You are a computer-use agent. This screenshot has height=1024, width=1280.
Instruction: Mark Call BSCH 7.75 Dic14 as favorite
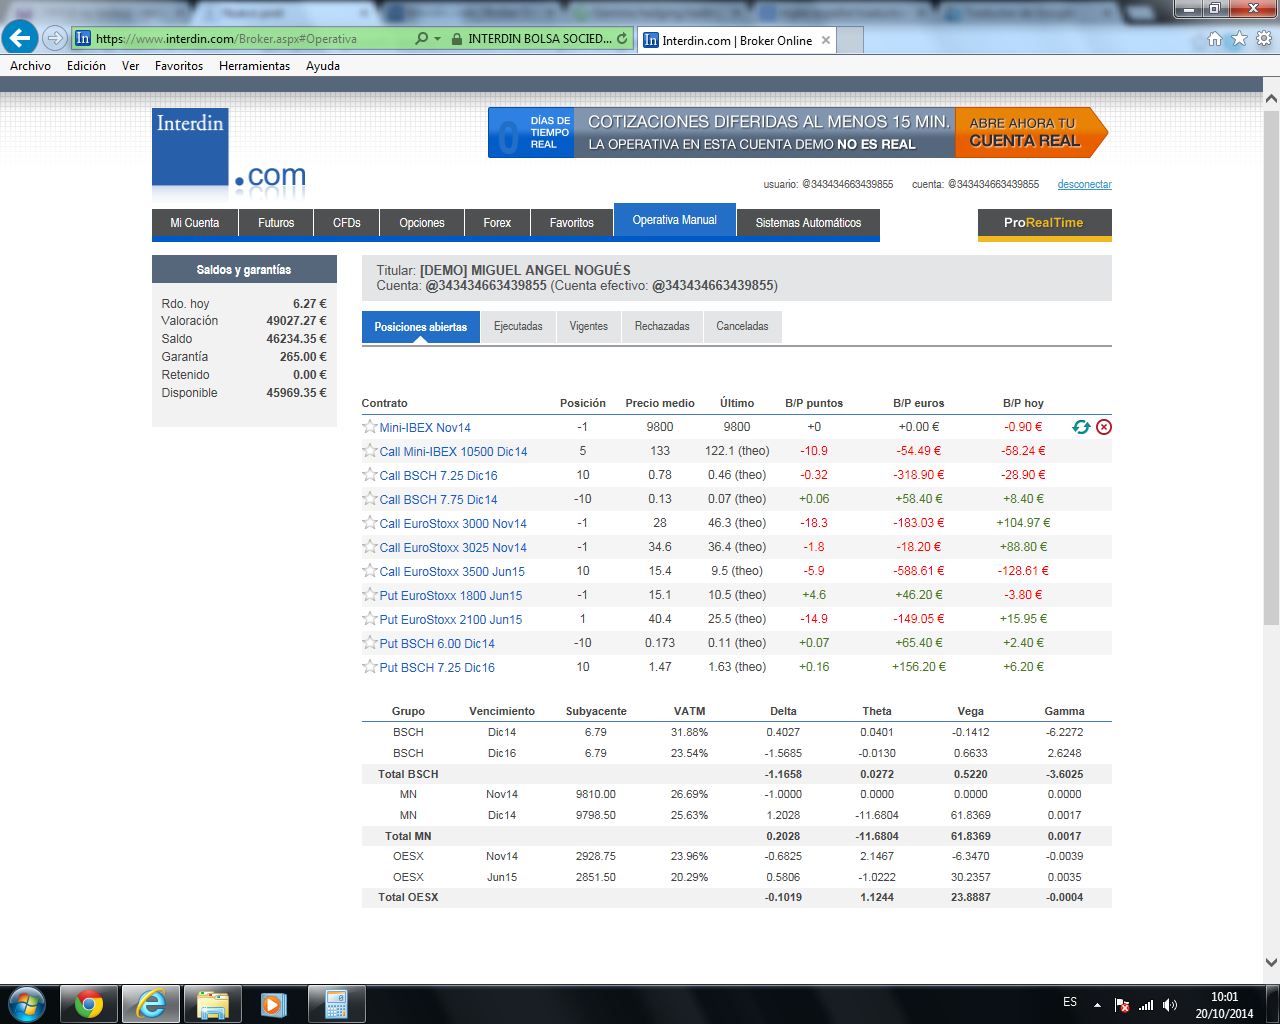tap(370, 499)
